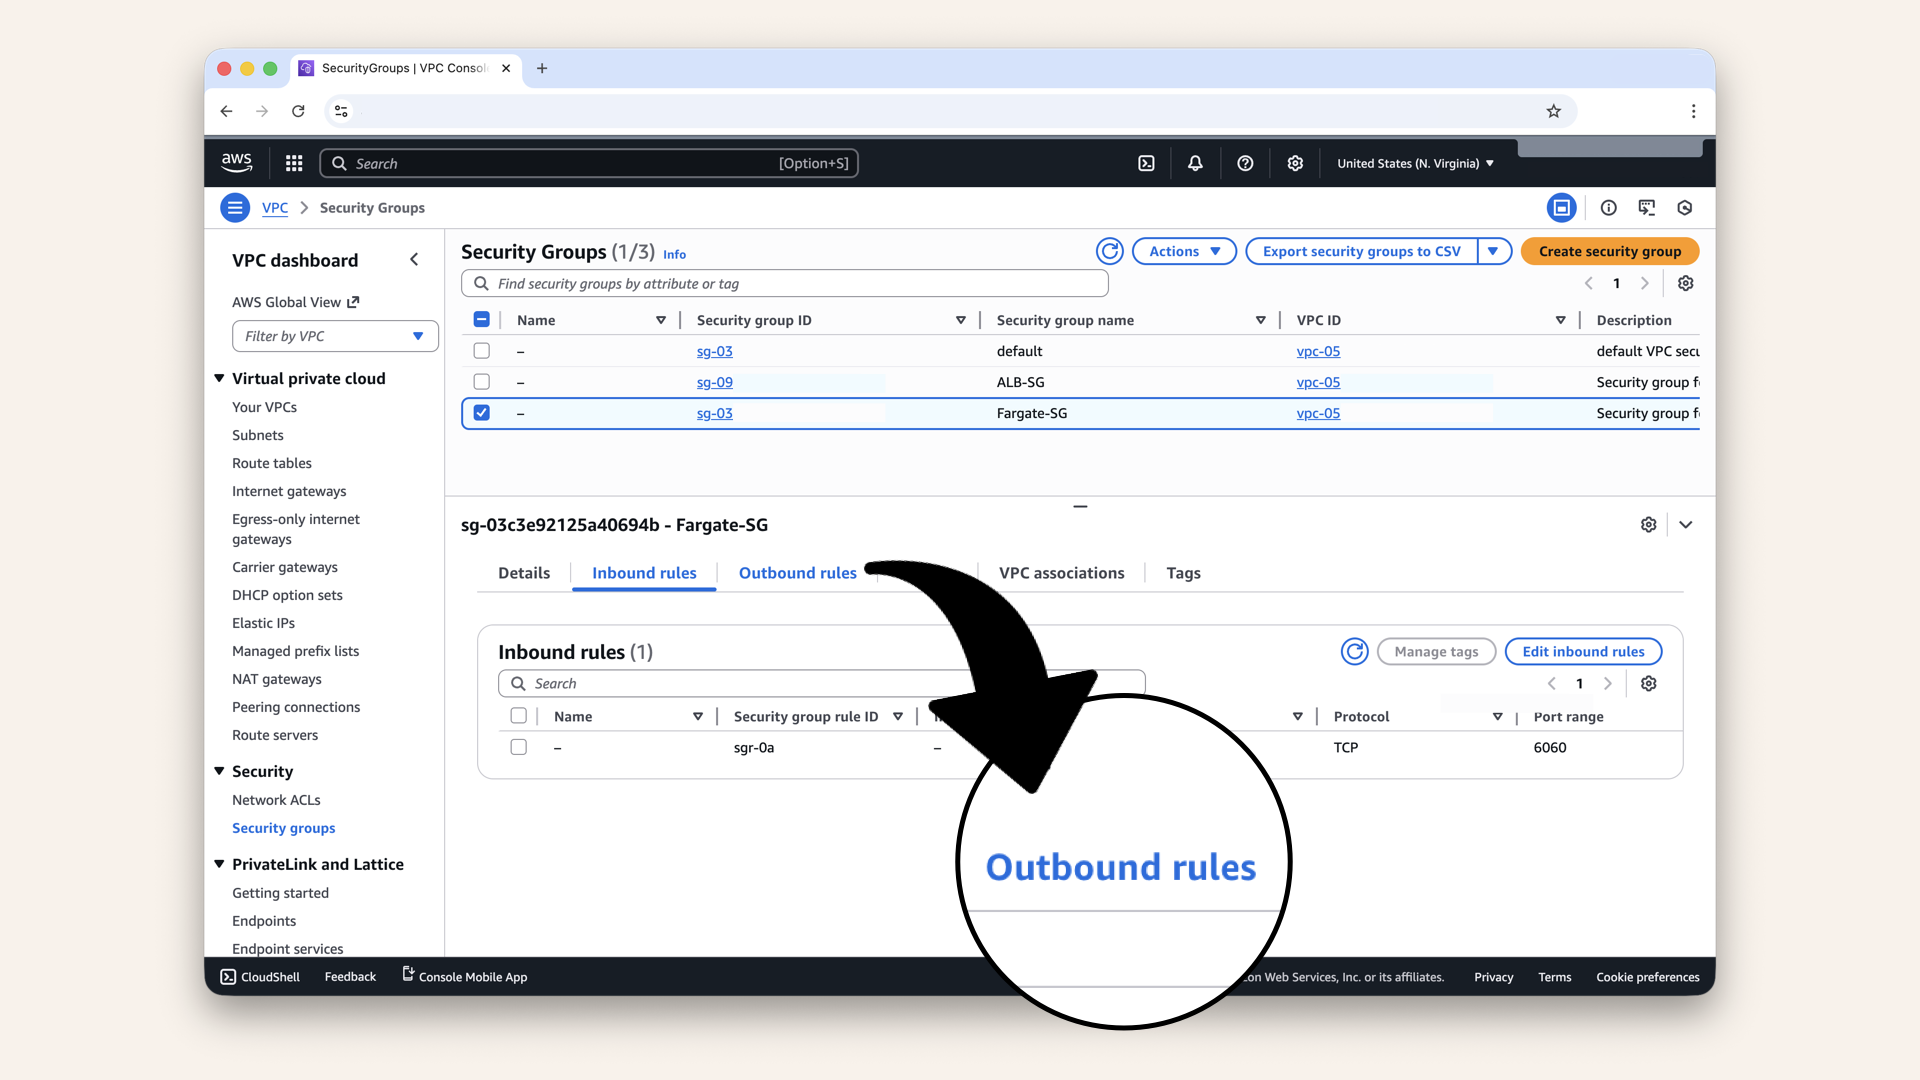Click inside the Find security groups search field
1920x1080 pixels.
(784, 283)
